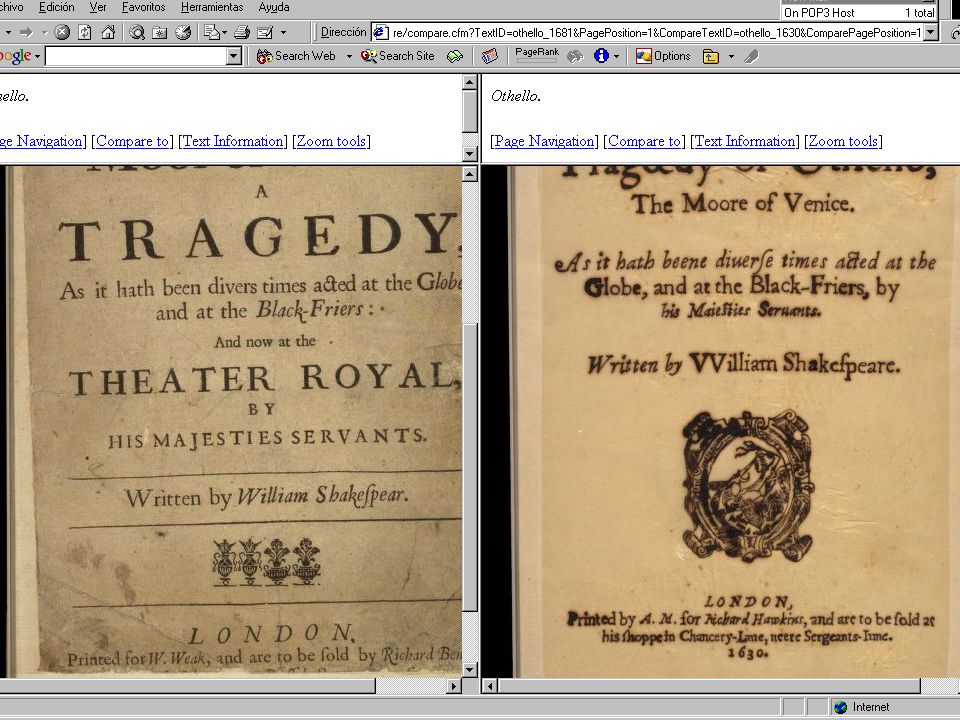The image size is (960, 720).
Task: Click the grey icon right of PageRank
Action: [x=575, y=56]
